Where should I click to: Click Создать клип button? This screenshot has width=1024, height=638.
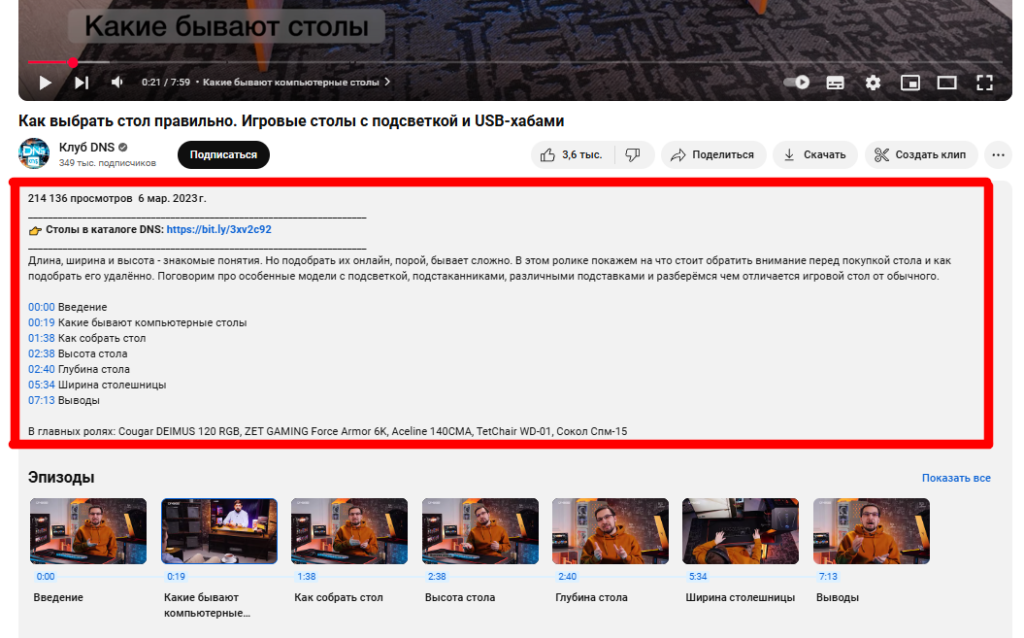click(x=921, y=155)
